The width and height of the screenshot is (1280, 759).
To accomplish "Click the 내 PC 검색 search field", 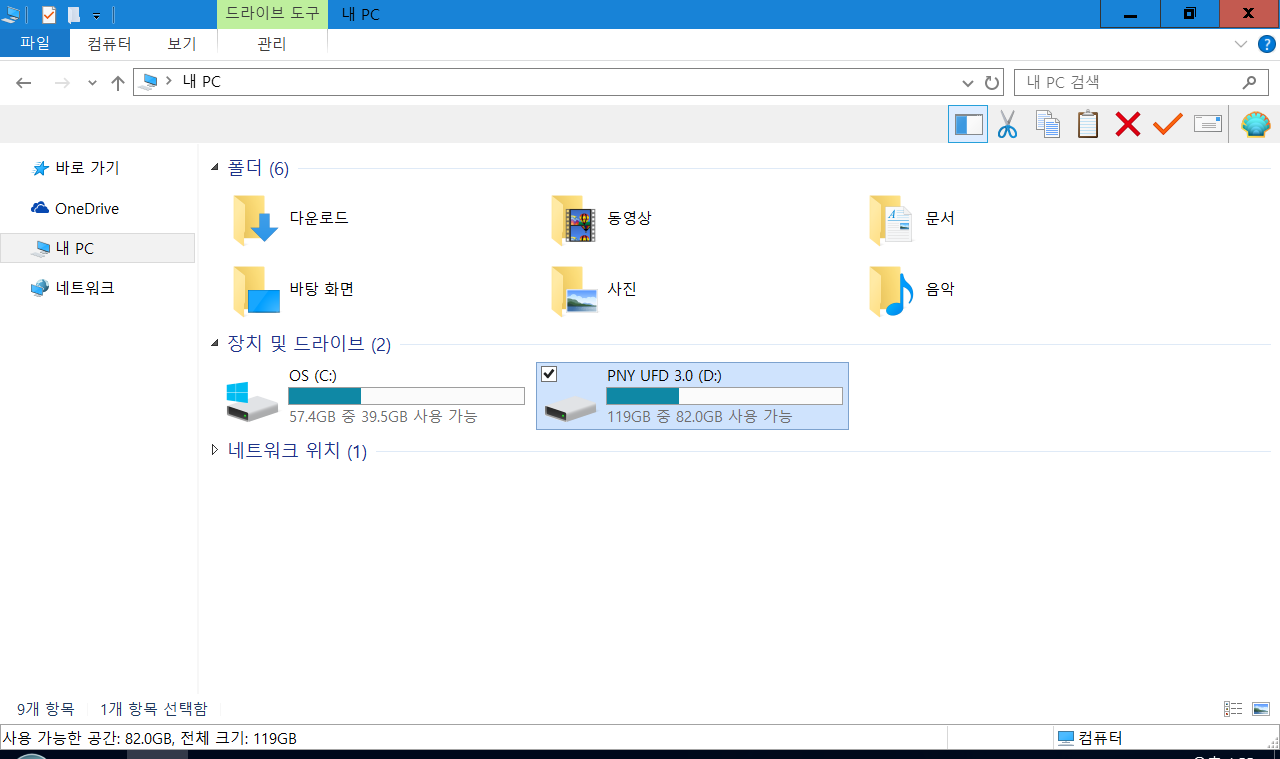I will coord(1125,83).
